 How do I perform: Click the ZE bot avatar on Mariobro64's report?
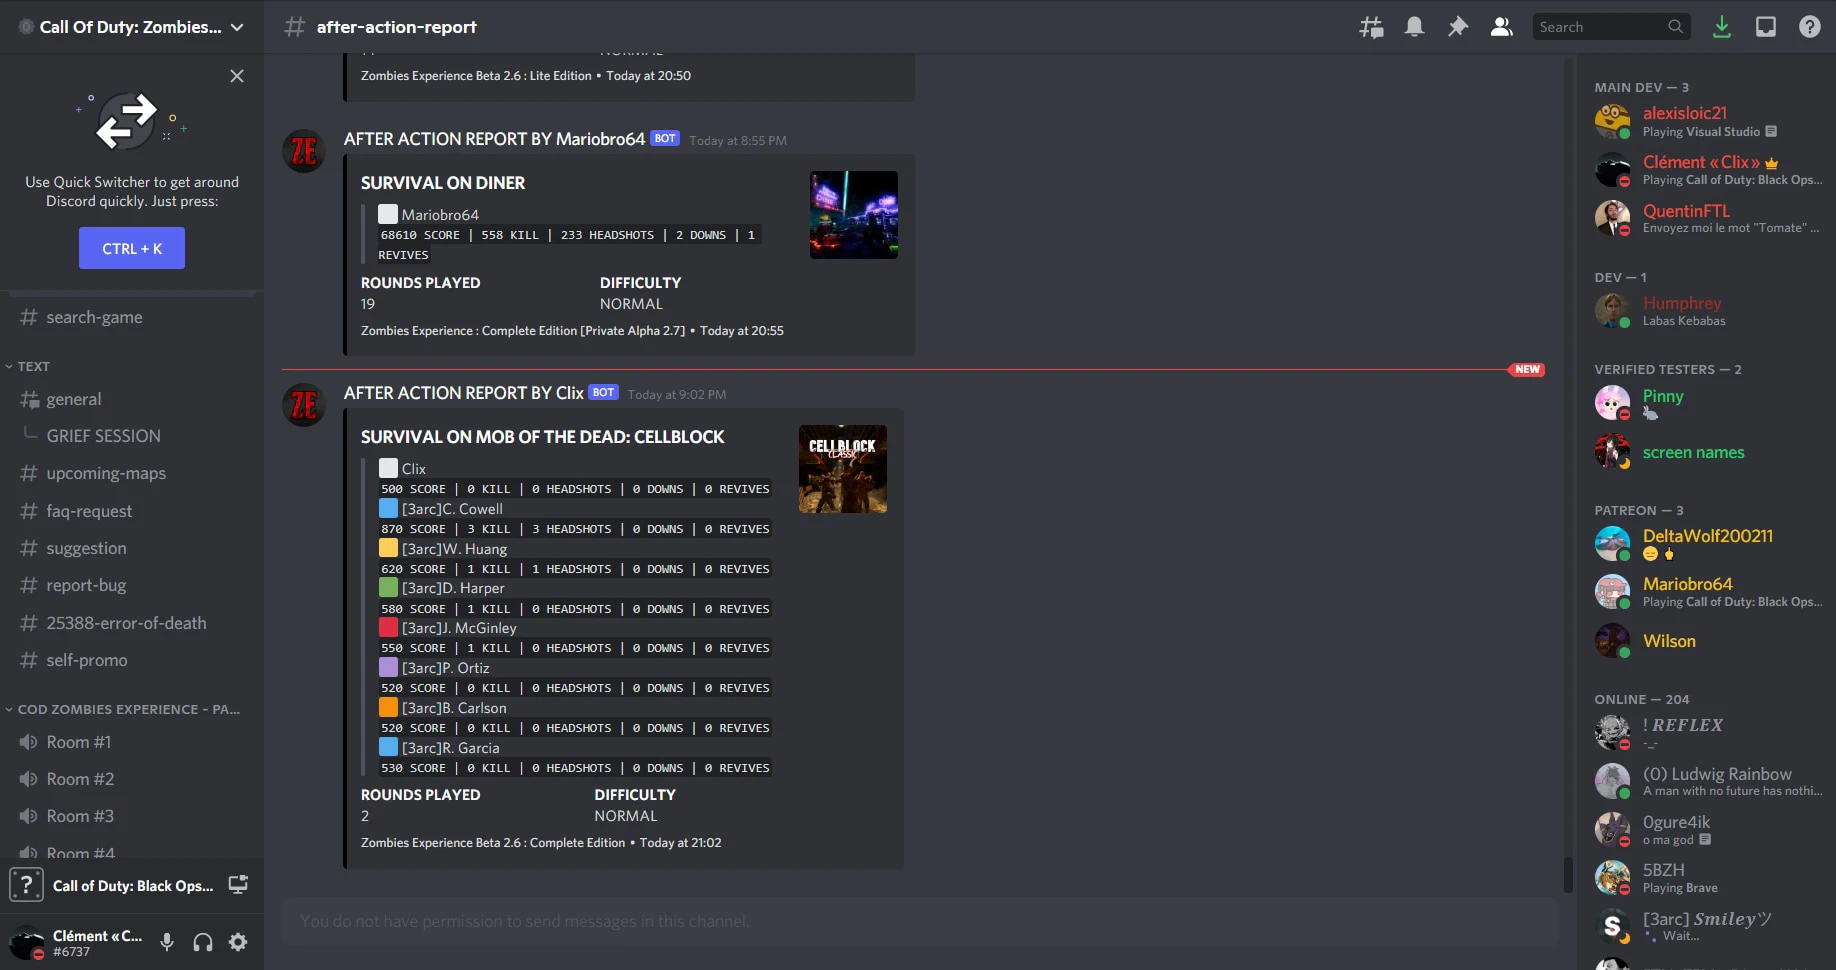(304, 151)
